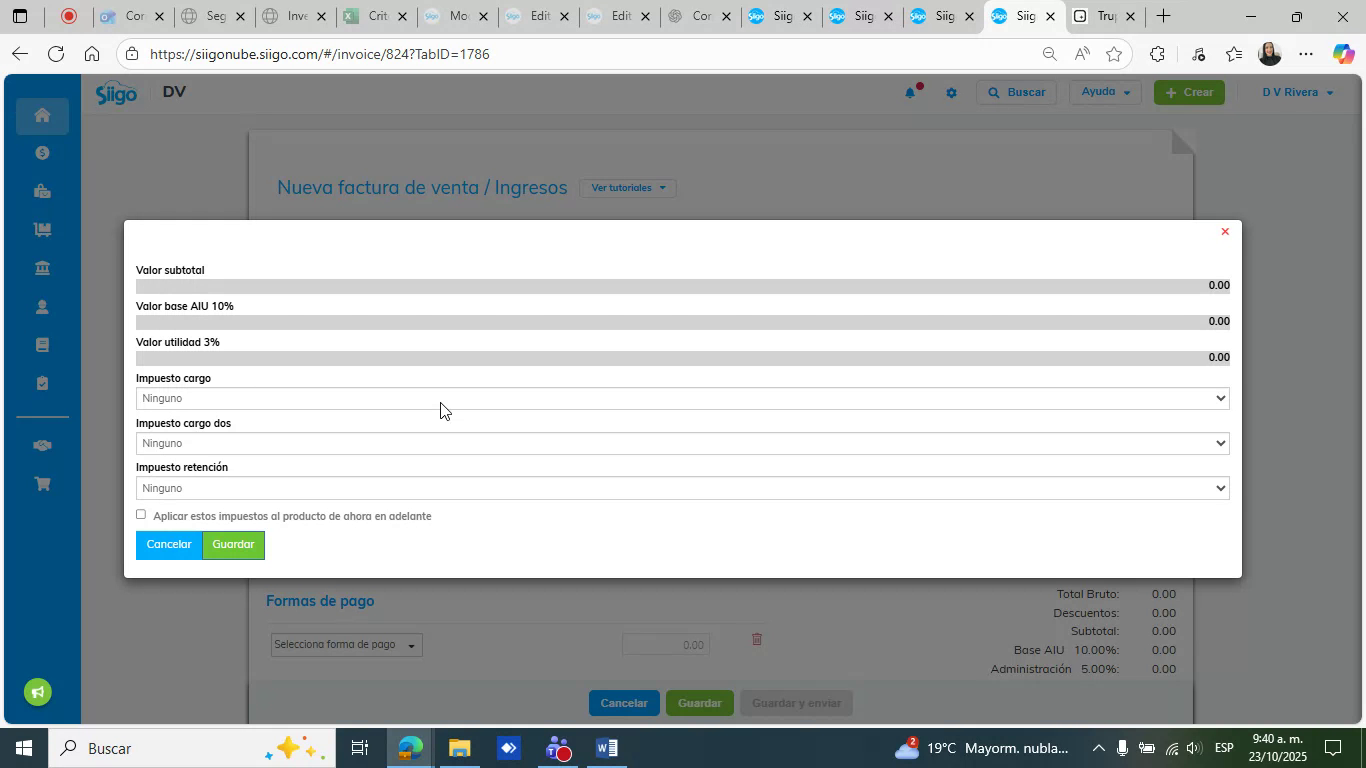Click the page Cancelar button at bottom
This screenshot has width=1366, height=768.
624,703
